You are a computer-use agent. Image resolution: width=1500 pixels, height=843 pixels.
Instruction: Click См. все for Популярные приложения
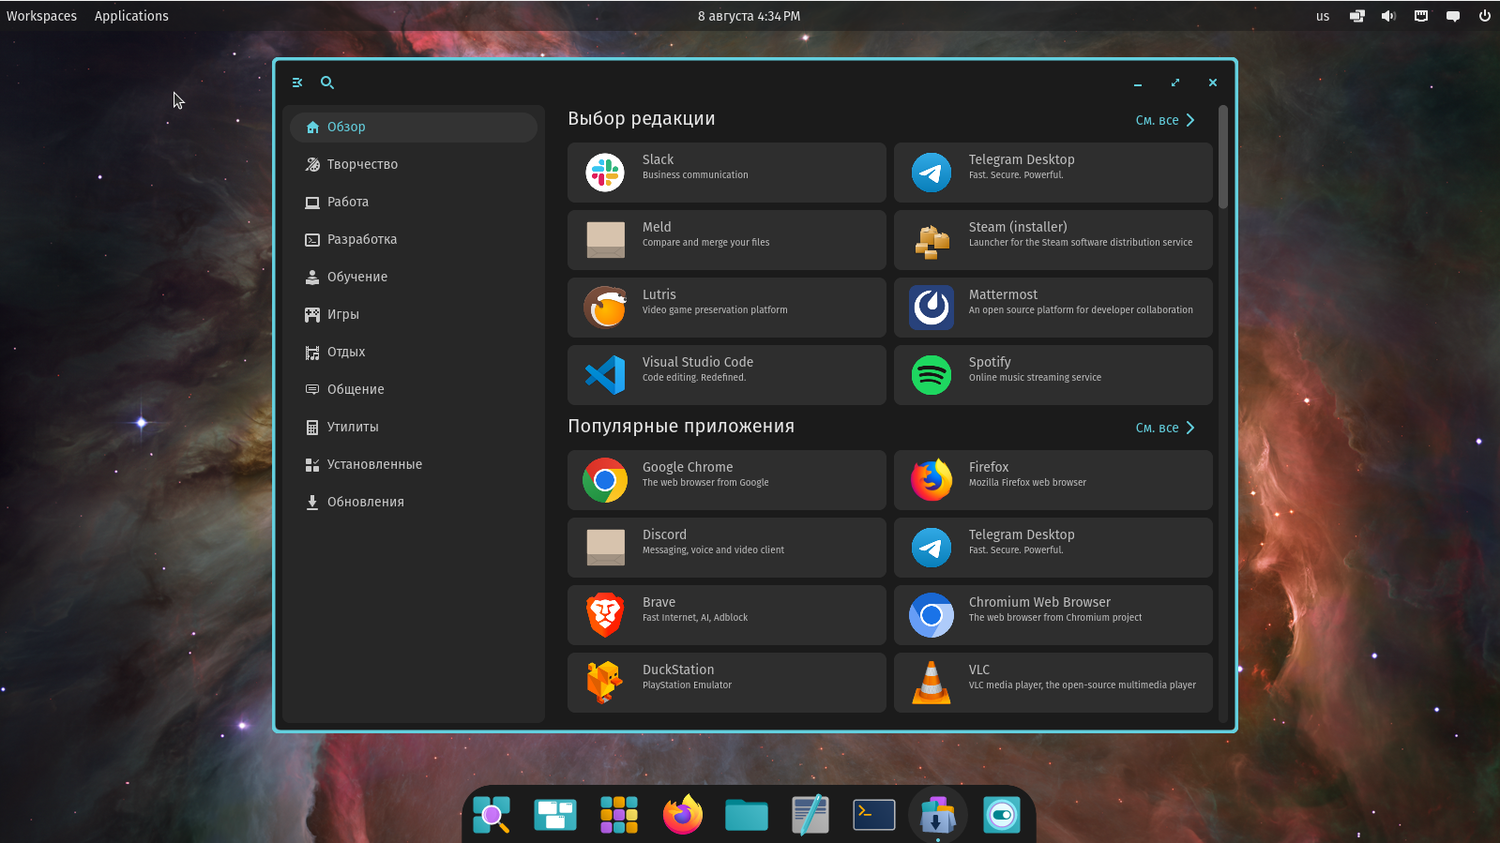(x=1165, y=428)
